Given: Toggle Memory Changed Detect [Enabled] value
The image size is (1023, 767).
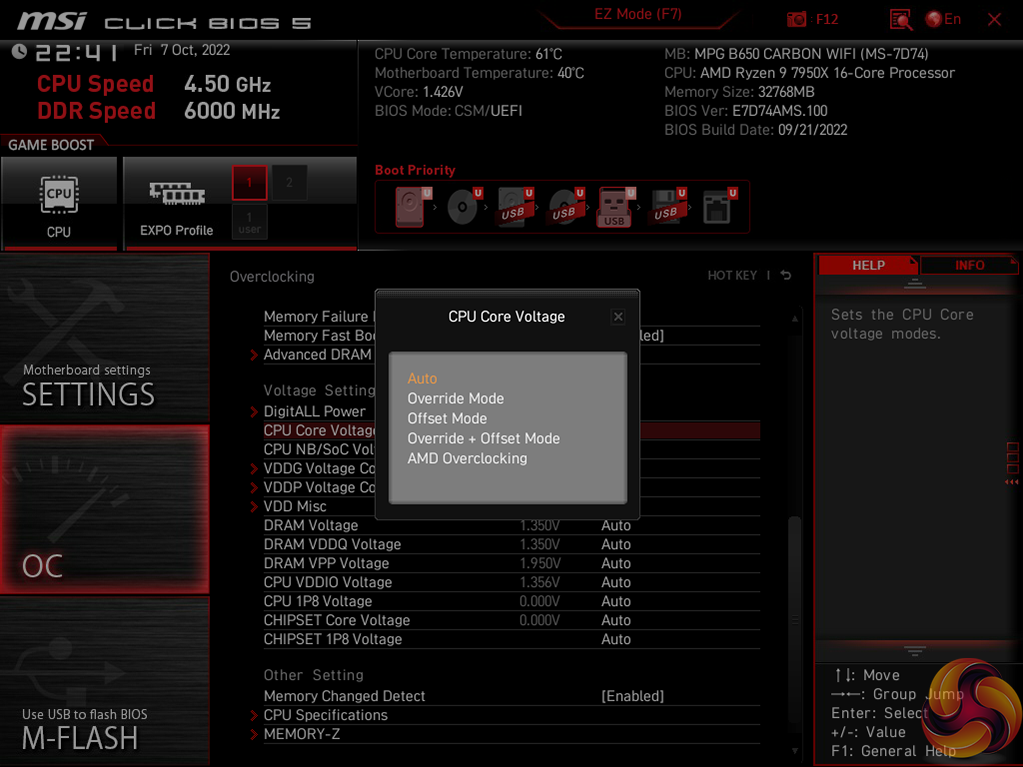Looking at the screenshot, I should pyautogui.click(x=632, y=696).
